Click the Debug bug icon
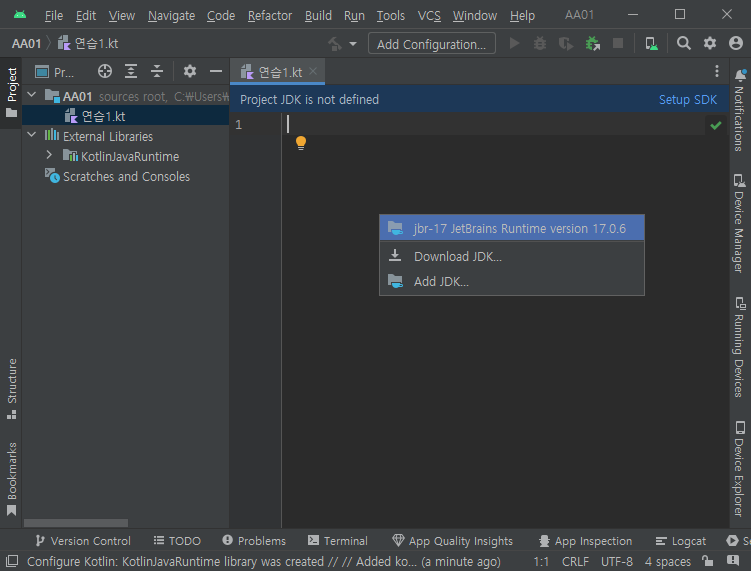The width and height of the screenshot is (751, 571). tap(540, 44)
